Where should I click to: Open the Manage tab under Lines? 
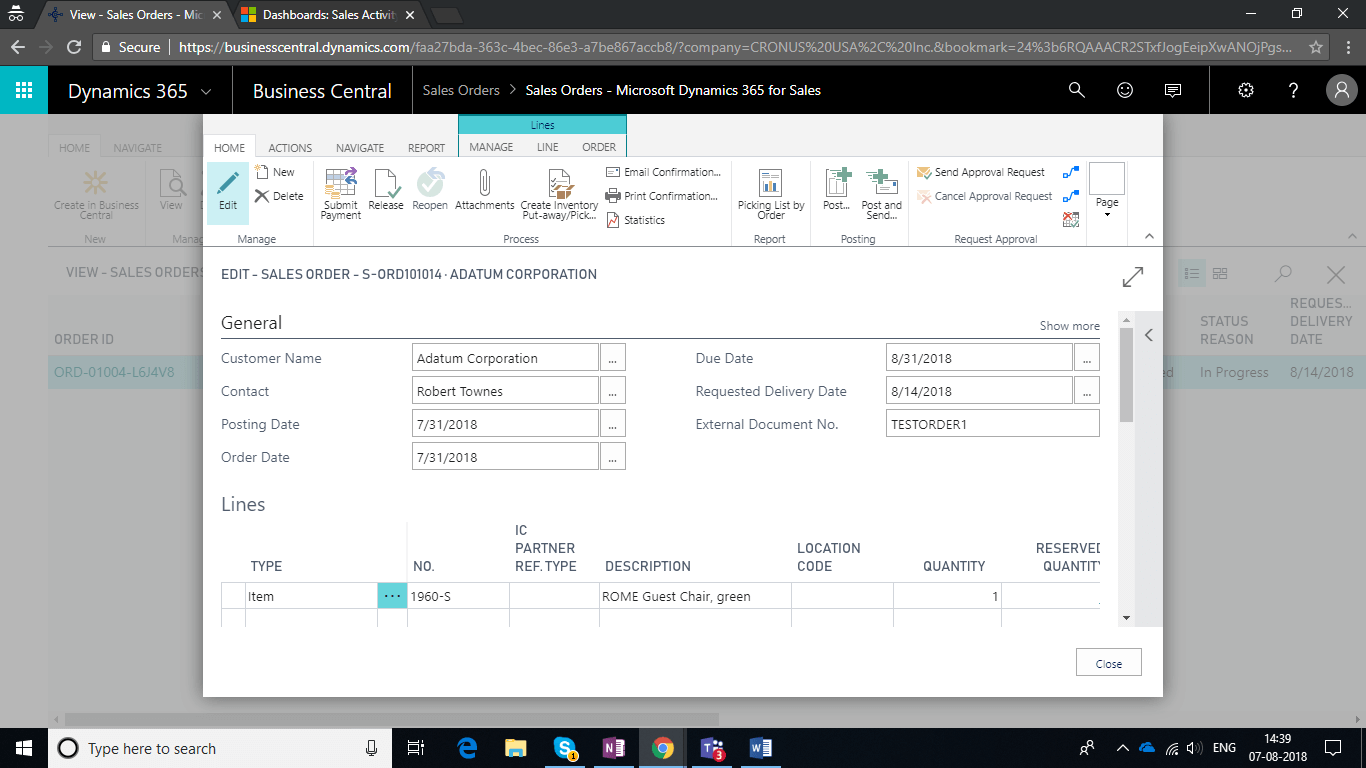[x=491, y=147]
